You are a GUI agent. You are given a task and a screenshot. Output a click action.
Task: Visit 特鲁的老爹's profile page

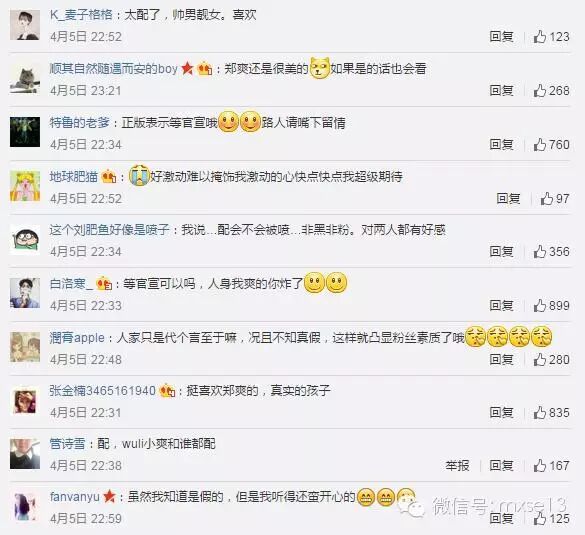coord(79,122)
